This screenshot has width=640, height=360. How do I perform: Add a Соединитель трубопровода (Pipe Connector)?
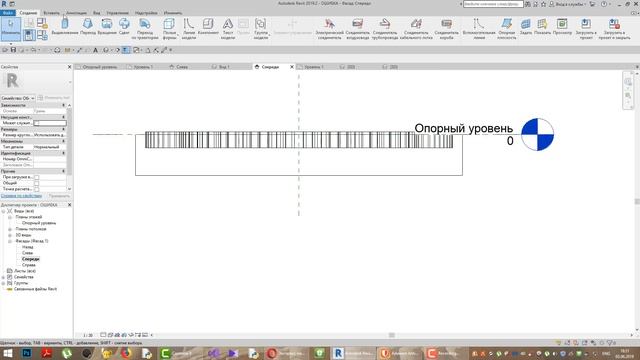coord(384,29)
